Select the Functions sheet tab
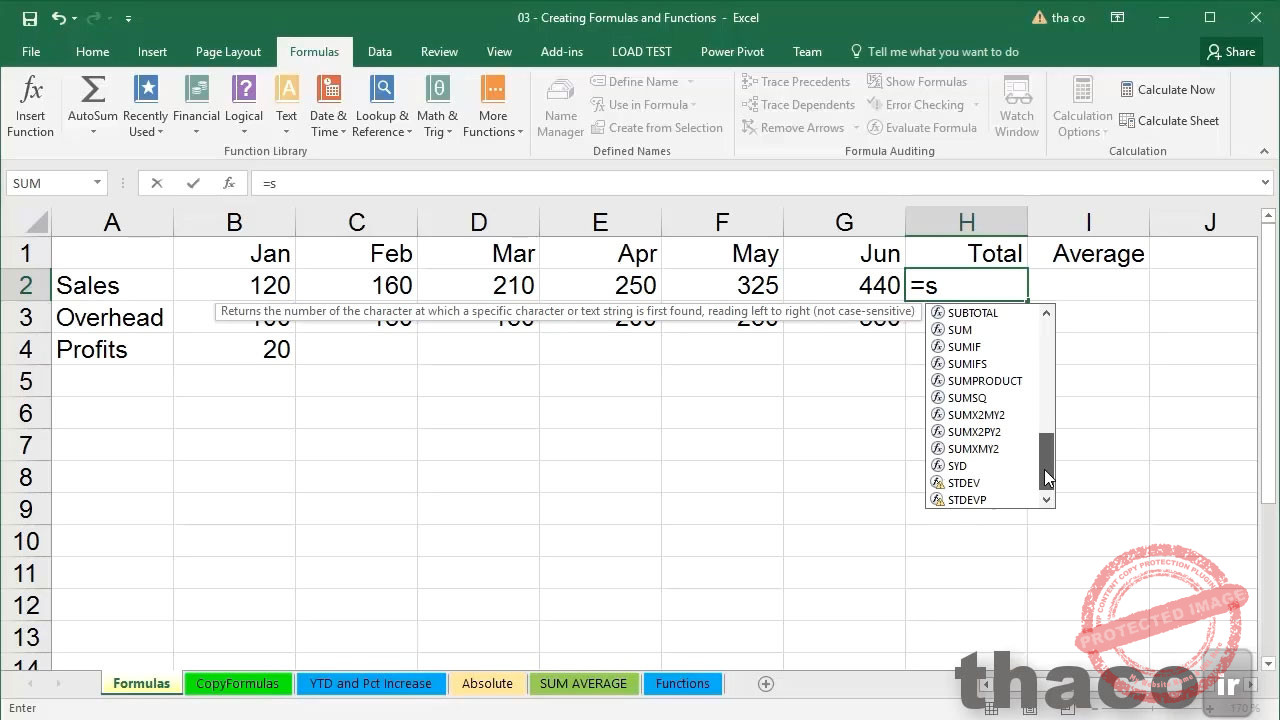 683,684
